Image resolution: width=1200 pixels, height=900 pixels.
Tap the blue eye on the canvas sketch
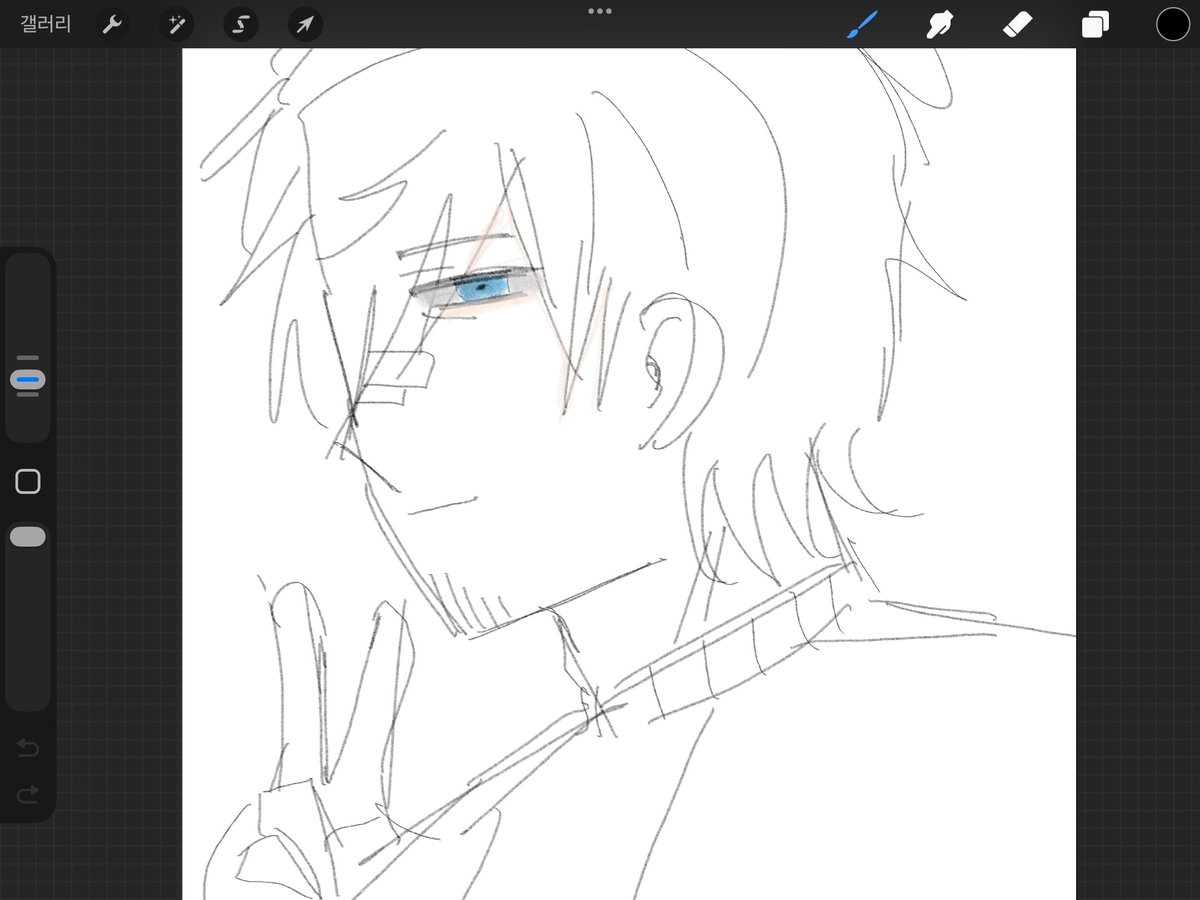click(483, 289)
